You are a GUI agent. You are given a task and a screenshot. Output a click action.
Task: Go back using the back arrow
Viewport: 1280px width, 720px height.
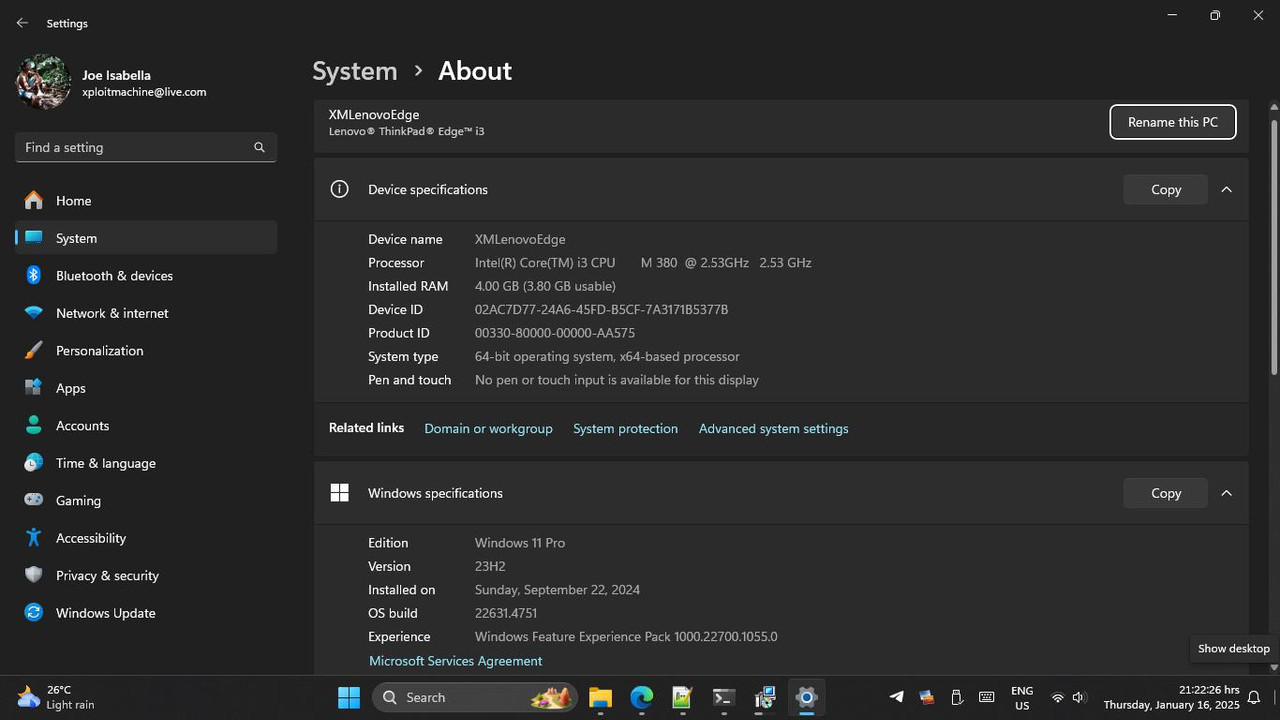(22, 23)
